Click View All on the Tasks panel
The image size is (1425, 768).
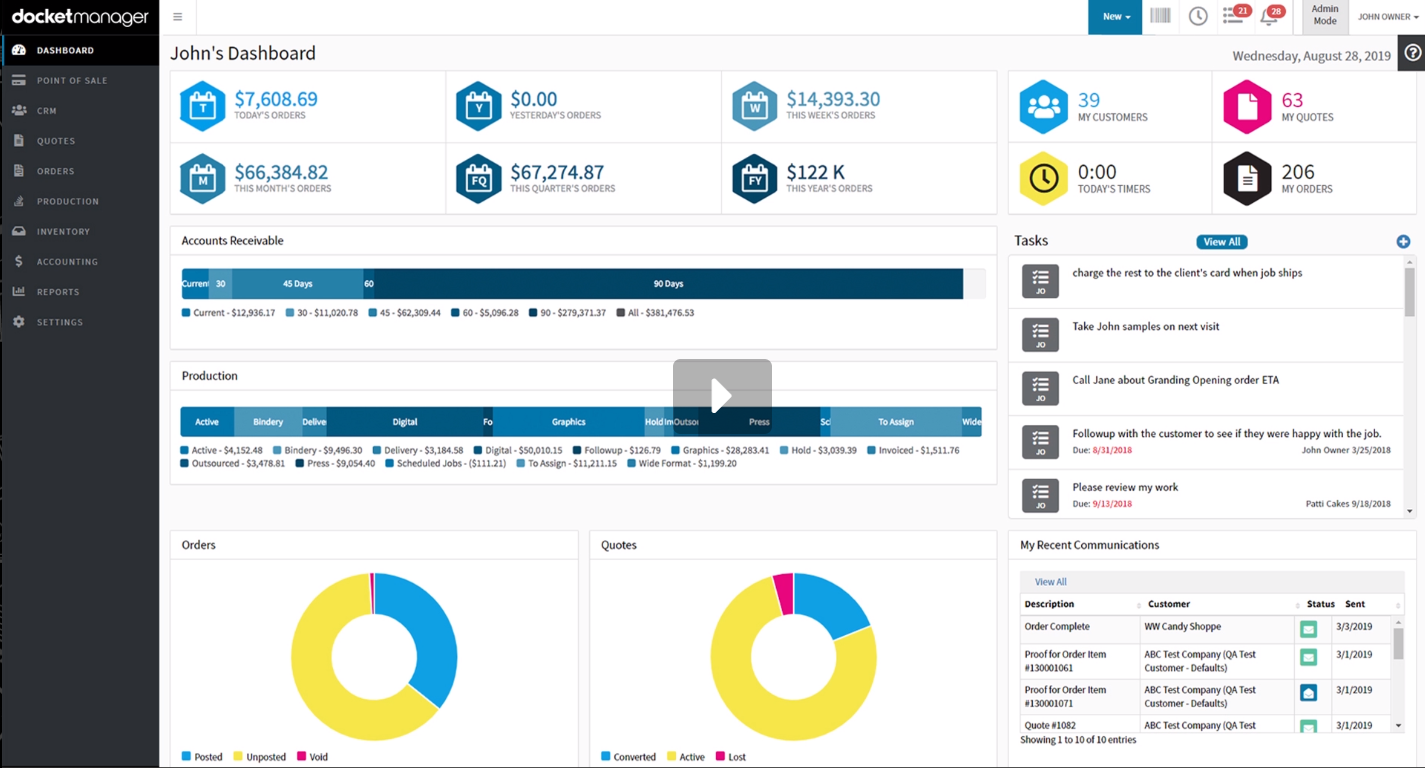click(1221, 241)
